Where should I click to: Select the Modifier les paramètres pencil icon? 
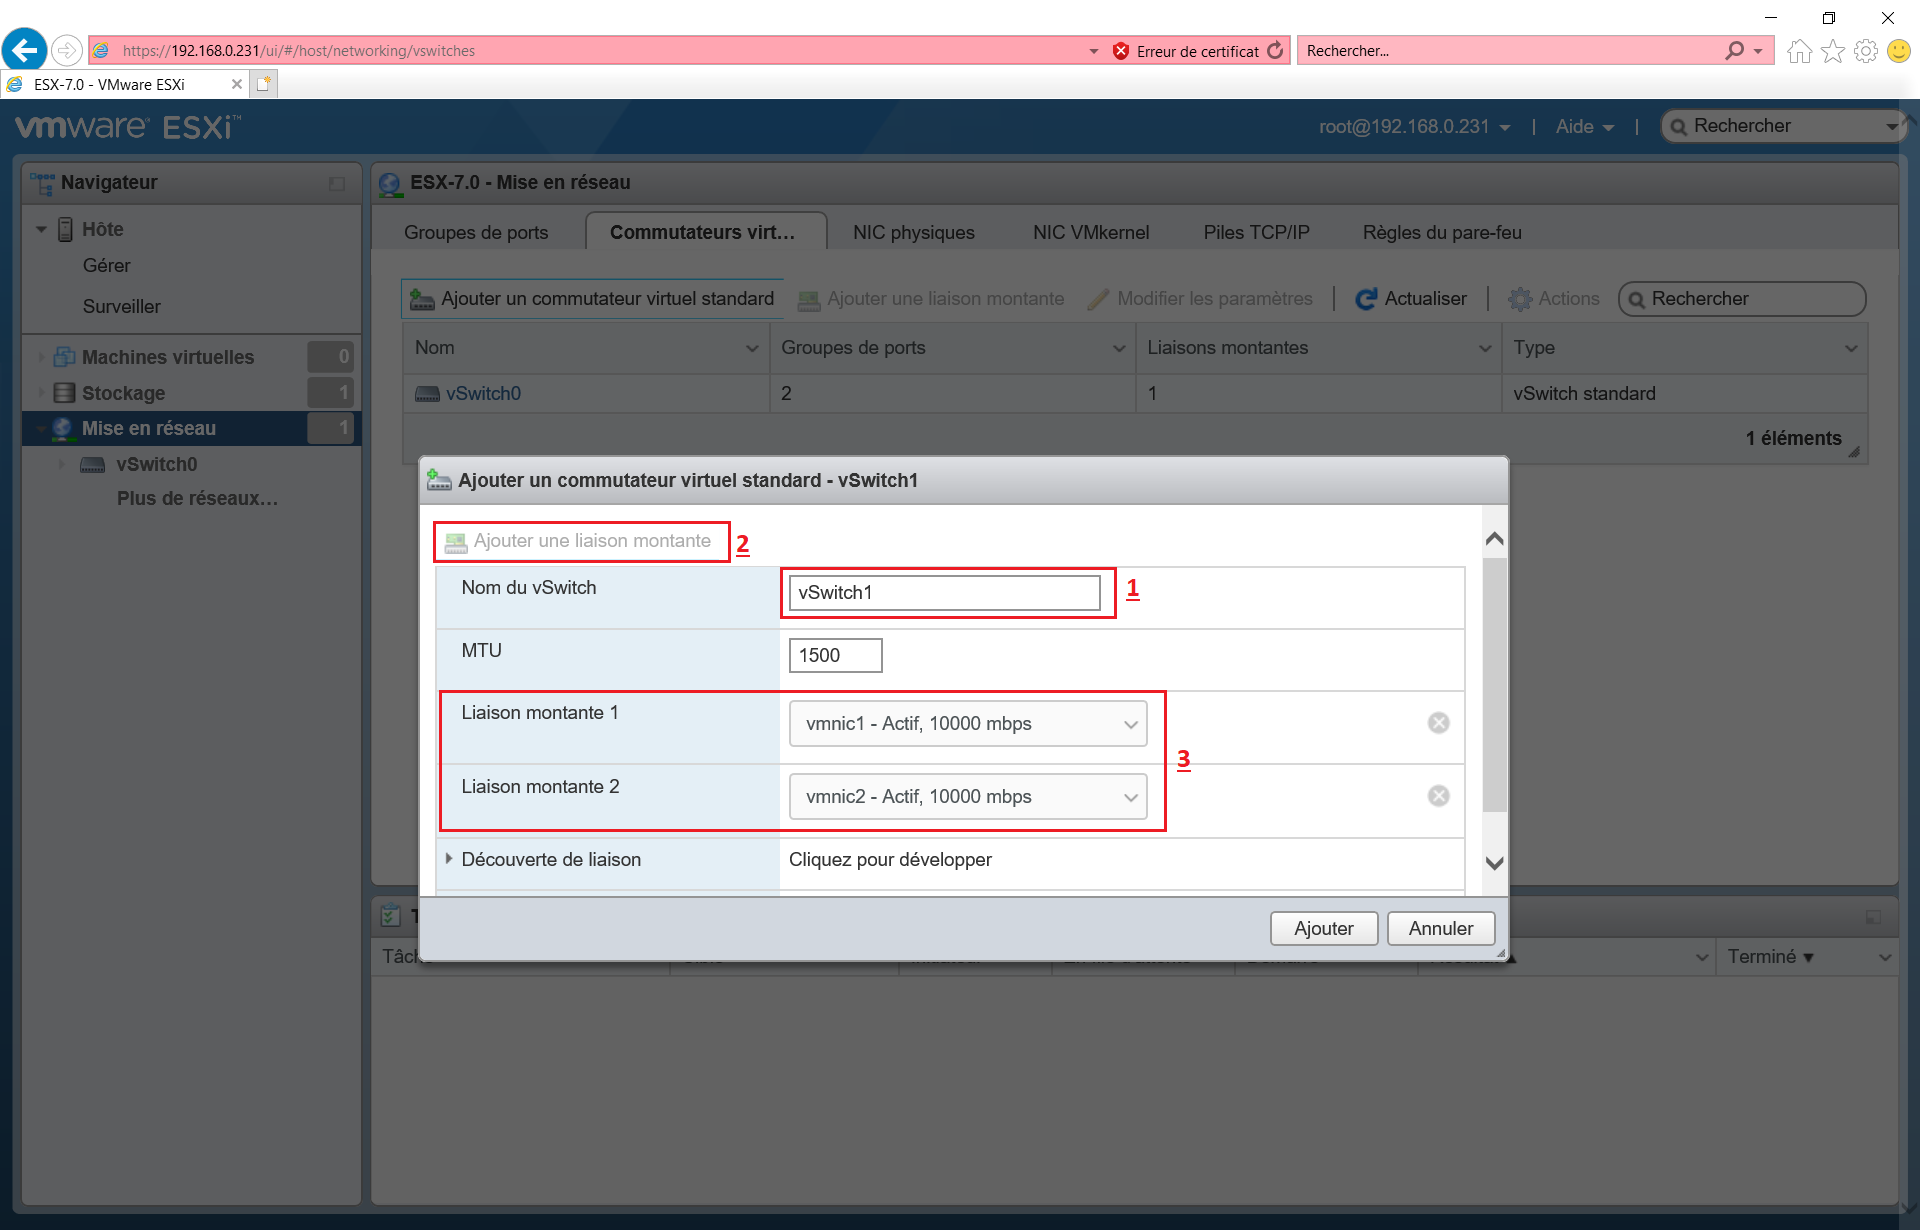1098,298
